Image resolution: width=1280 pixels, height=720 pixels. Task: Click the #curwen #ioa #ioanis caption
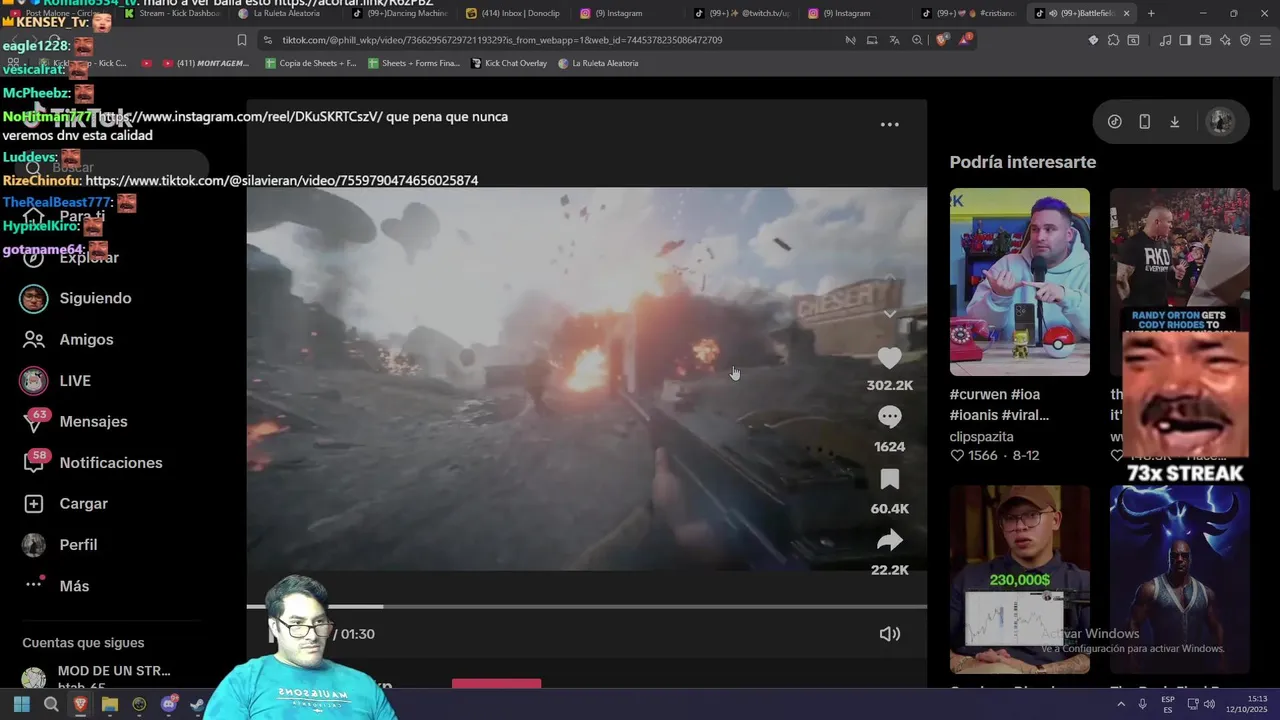point(999,404)
